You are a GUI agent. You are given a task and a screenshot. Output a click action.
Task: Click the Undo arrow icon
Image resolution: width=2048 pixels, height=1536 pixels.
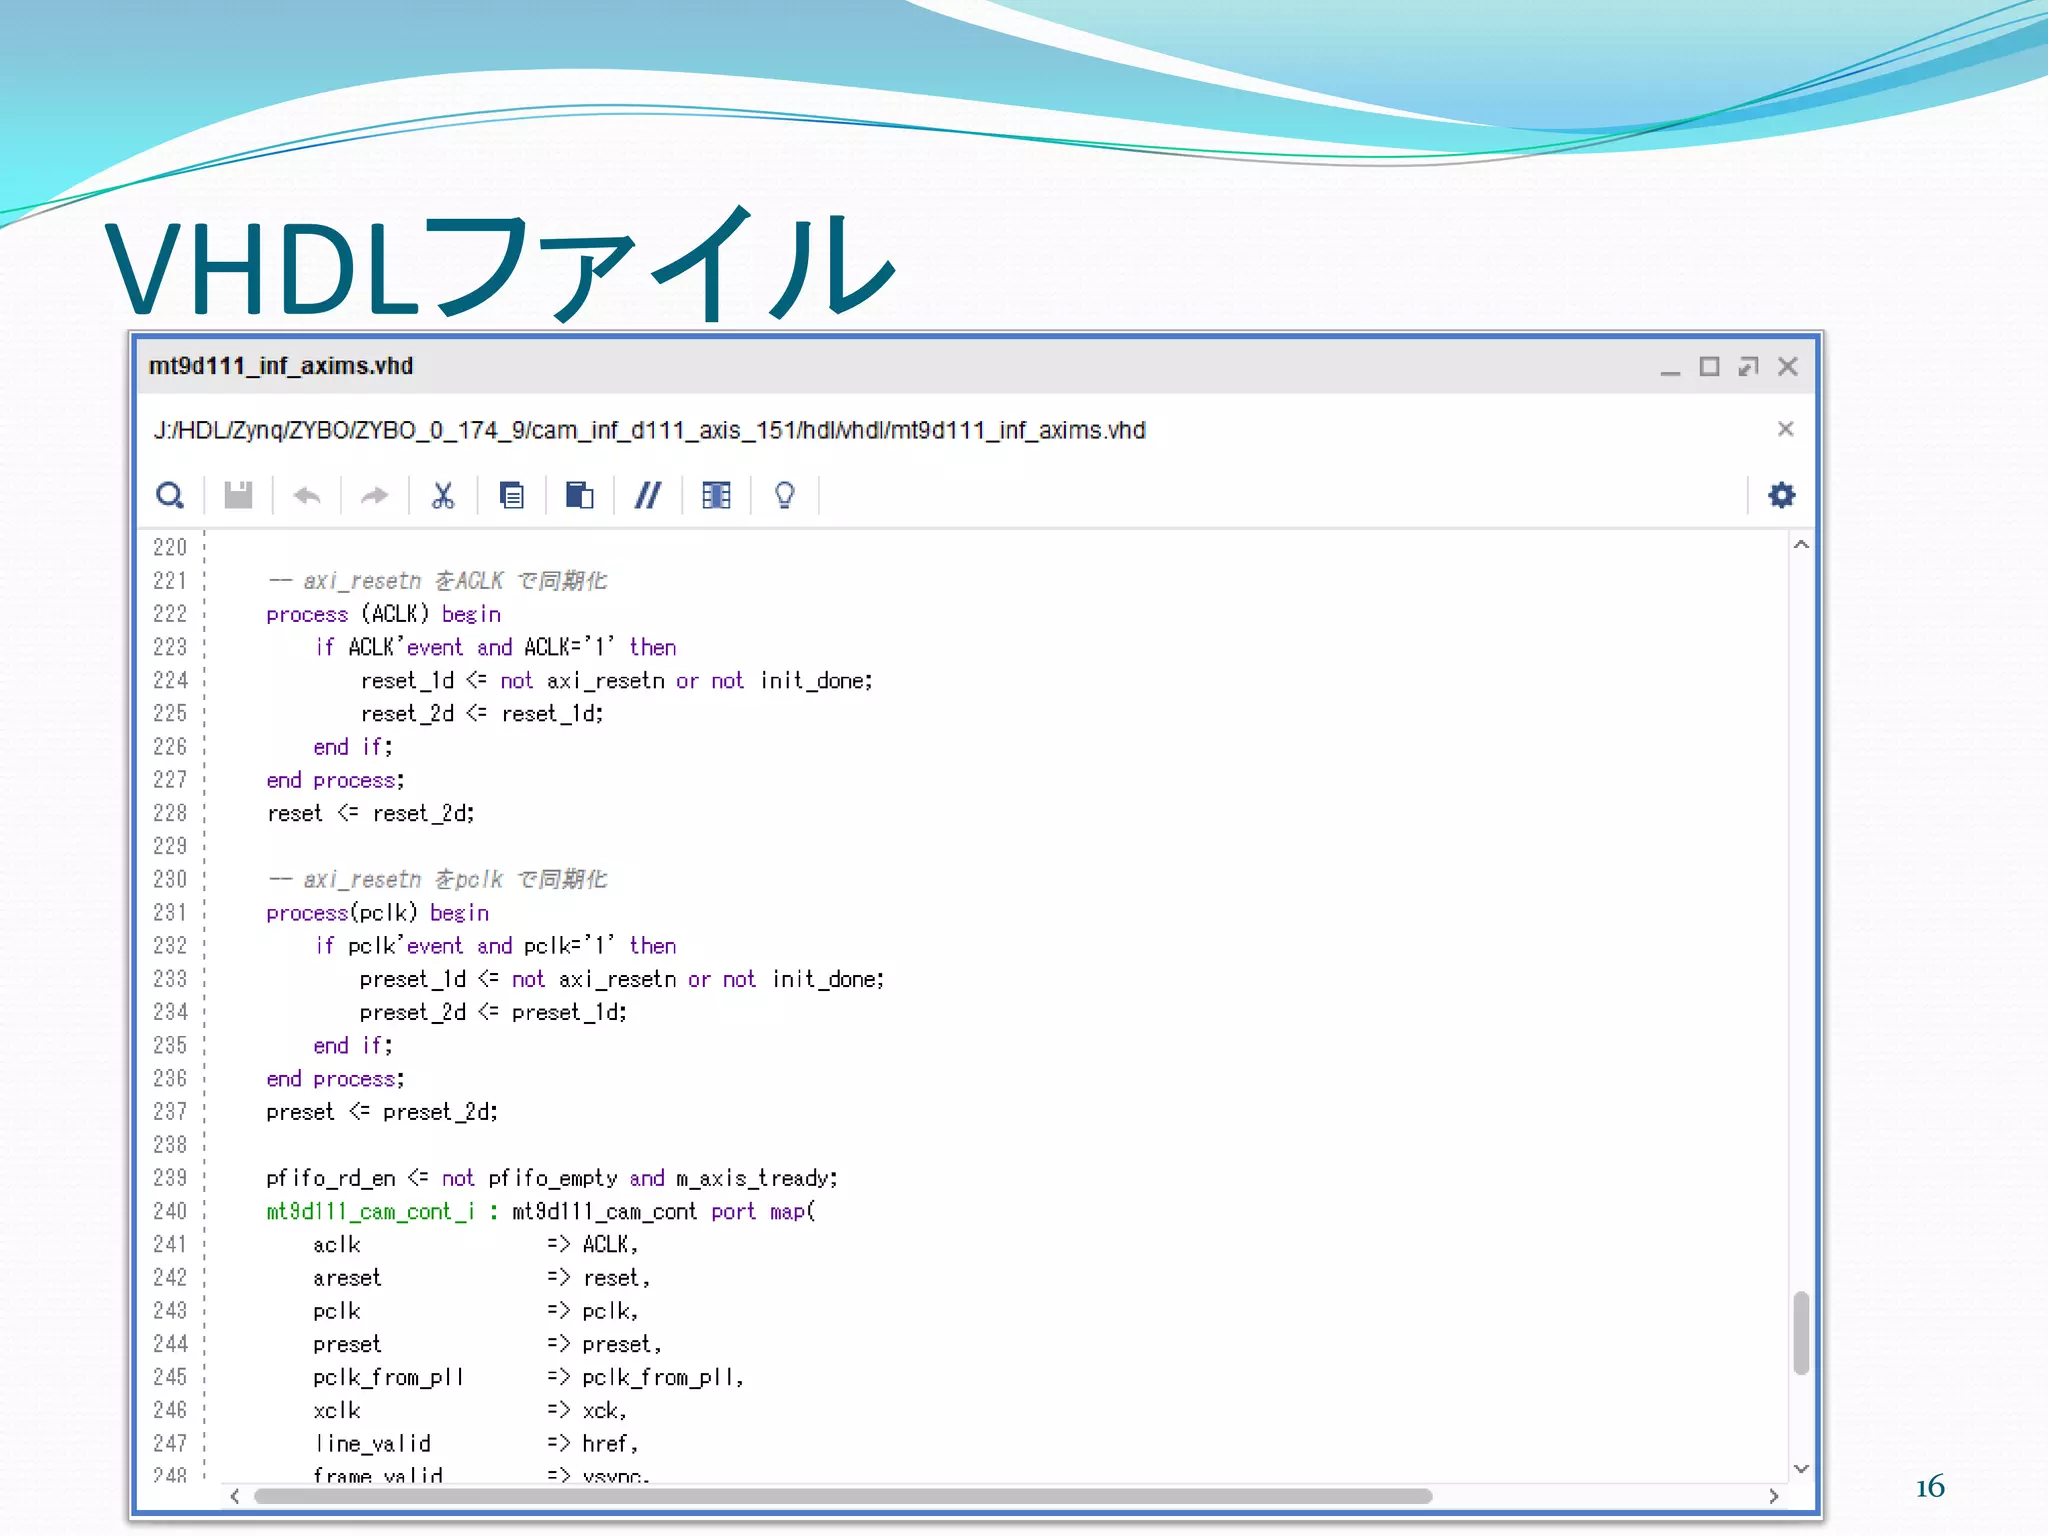click(x=307, y=495)
